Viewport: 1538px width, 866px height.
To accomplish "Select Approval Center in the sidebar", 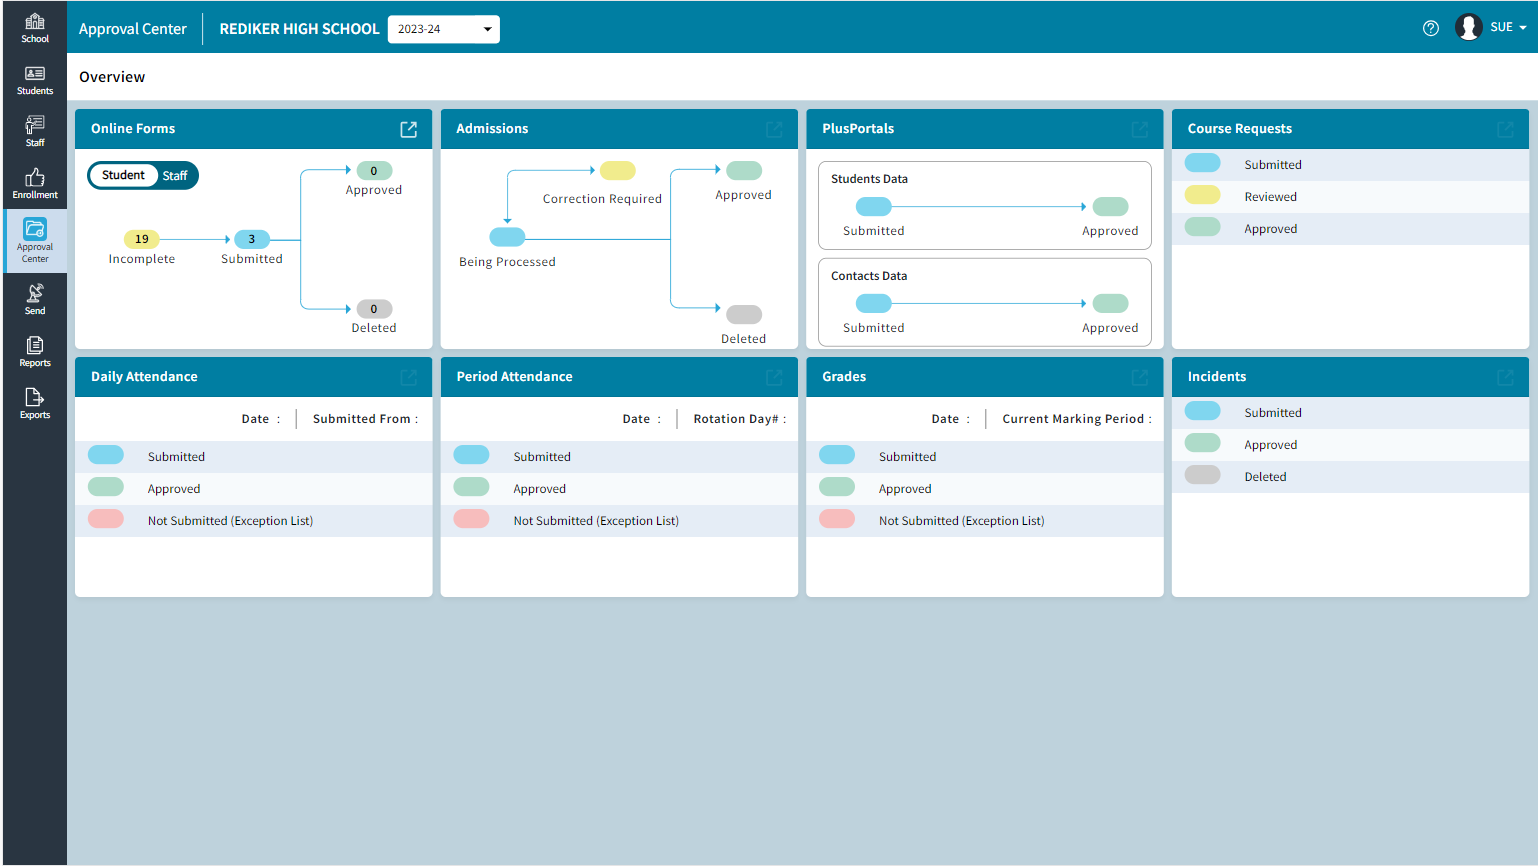I will pos(35,240).
